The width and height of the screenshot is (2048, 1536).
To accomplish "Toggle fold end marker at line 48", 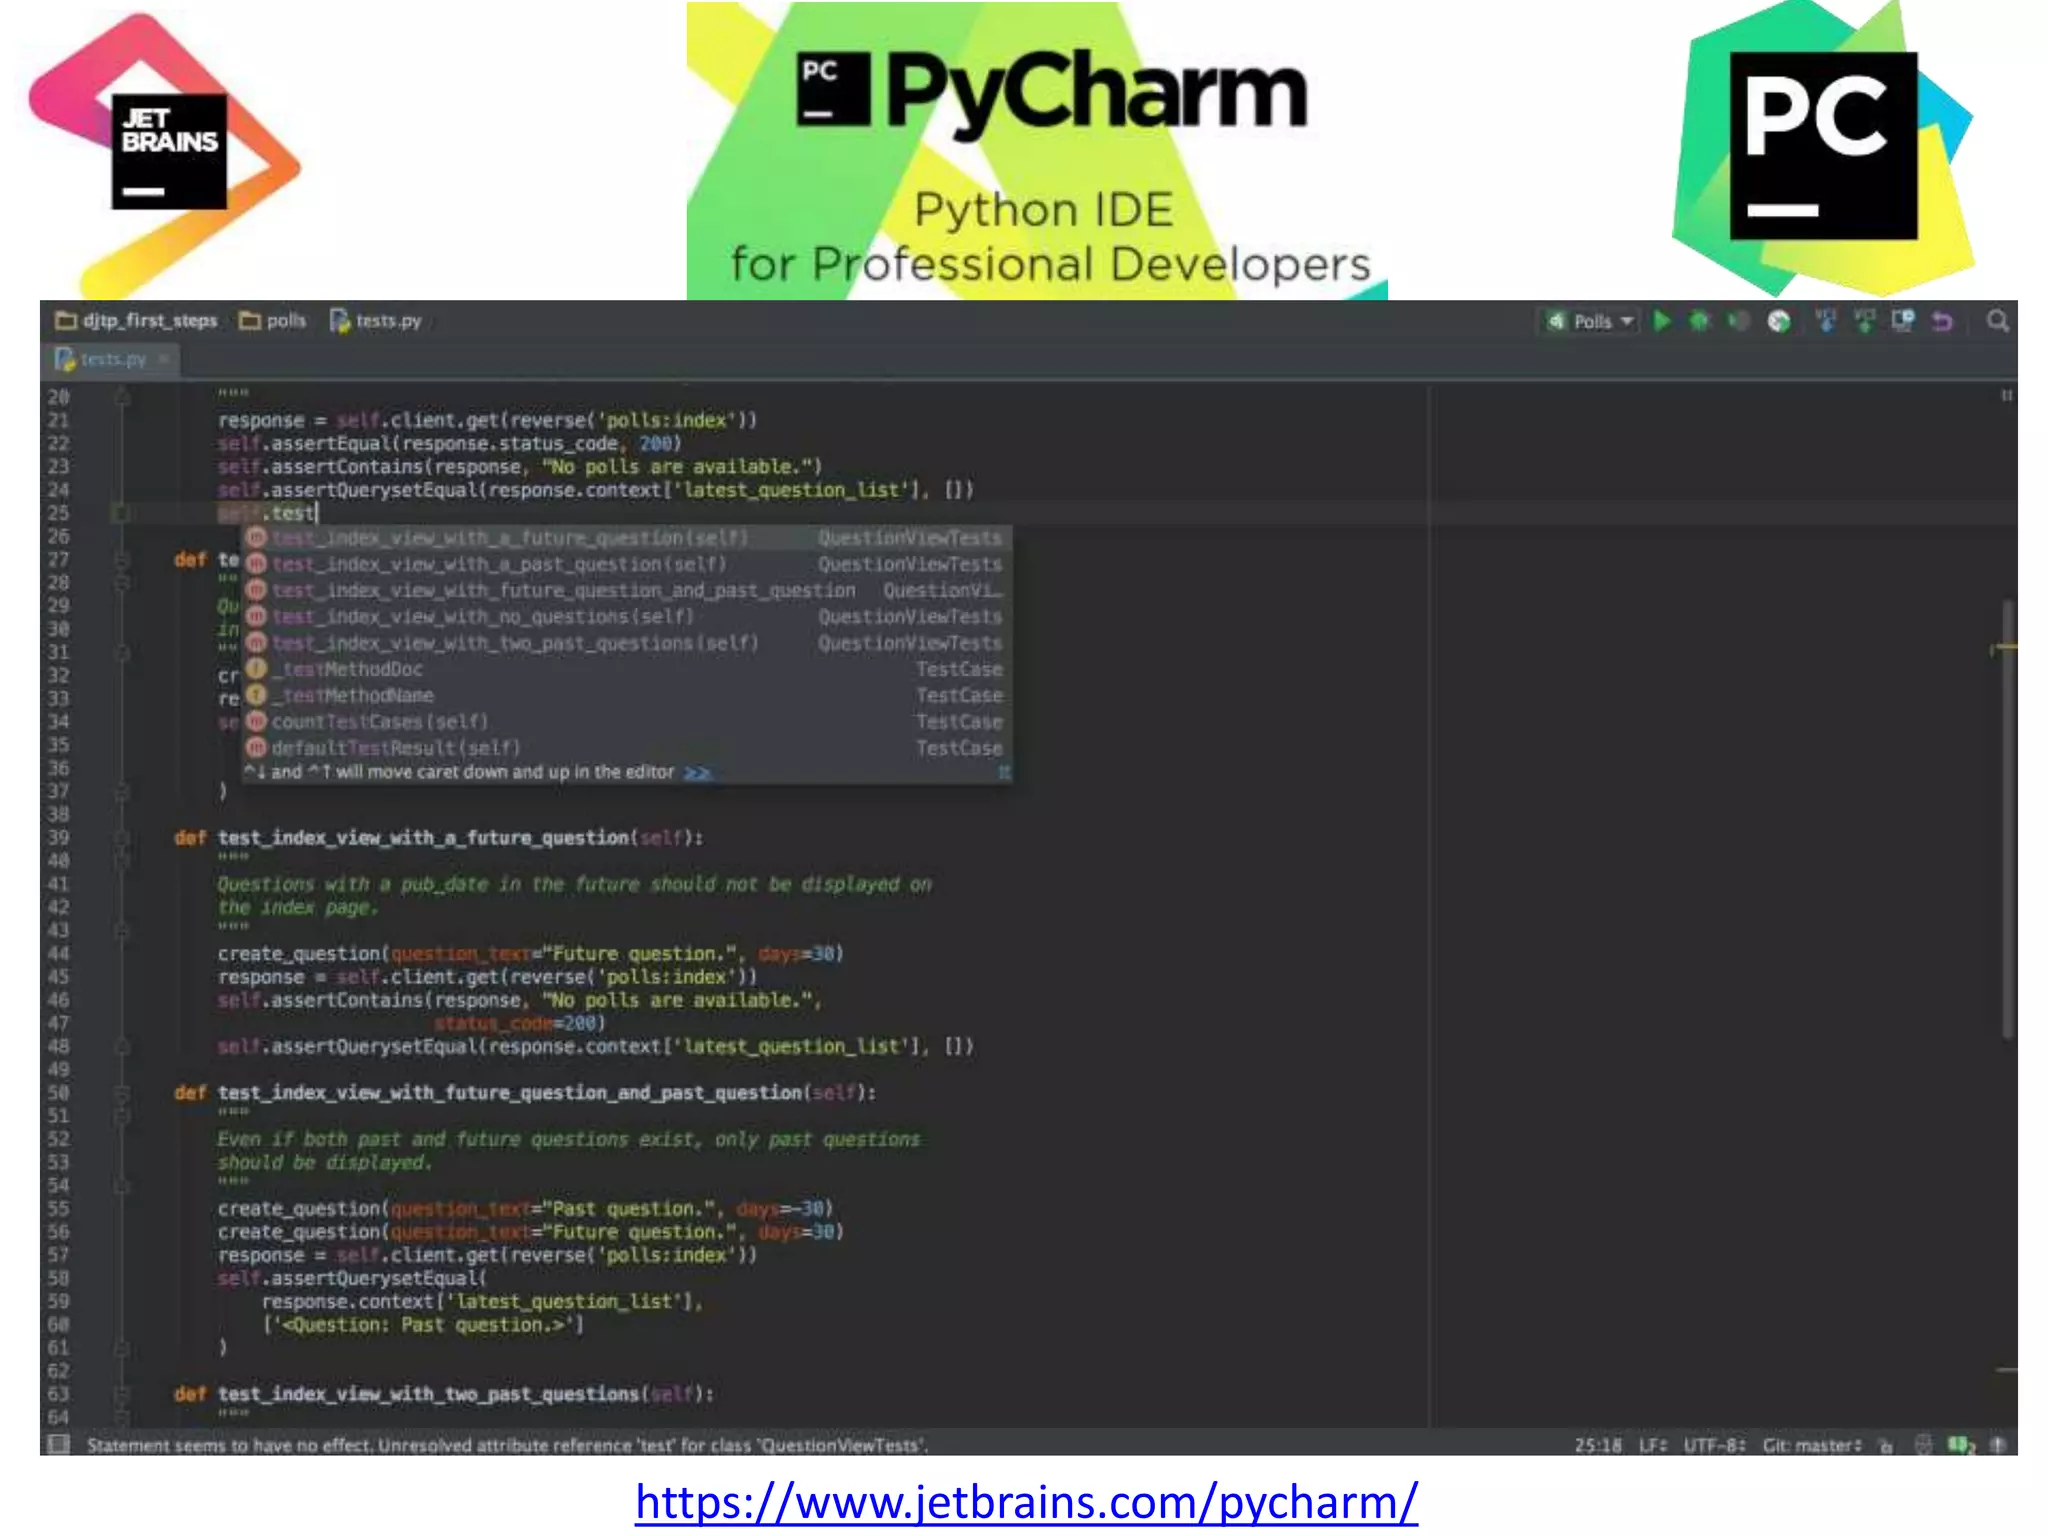I will tap(122, 1046).
